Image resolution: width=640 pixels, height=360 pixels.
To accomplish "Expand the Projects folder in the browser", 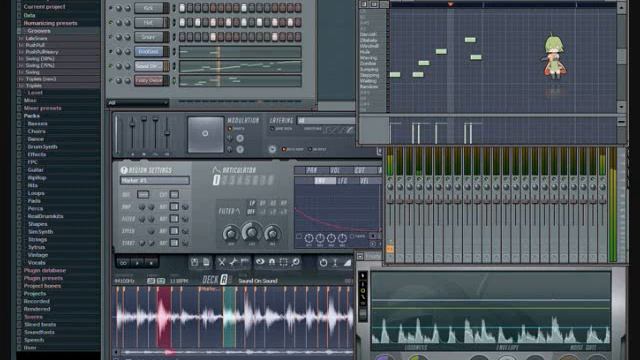I will click(x=35, y=293).
